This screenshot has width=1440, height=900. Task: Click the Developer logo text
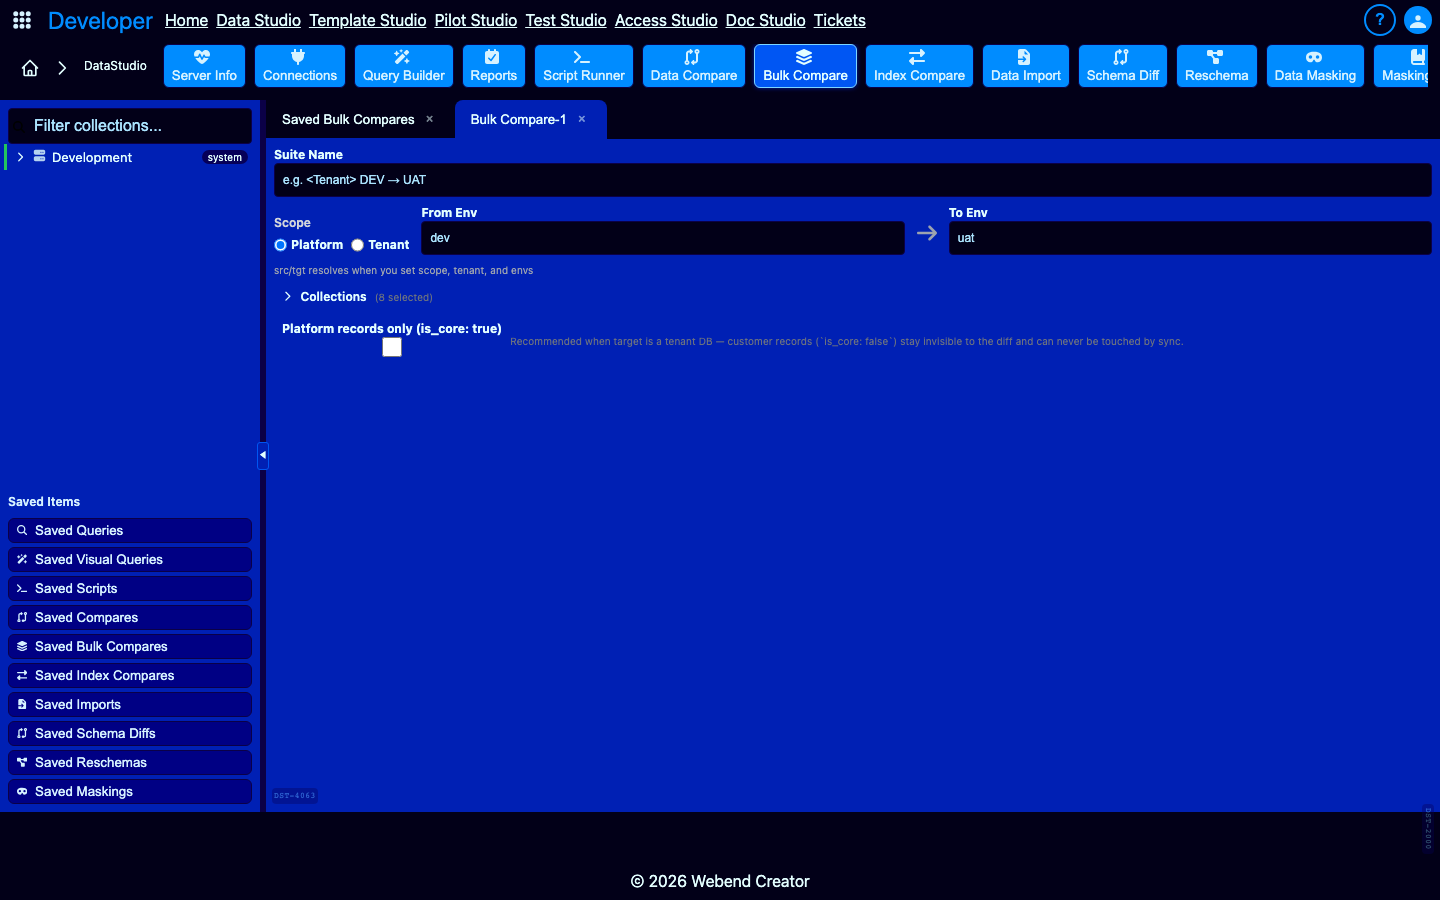tap(100, 20)
